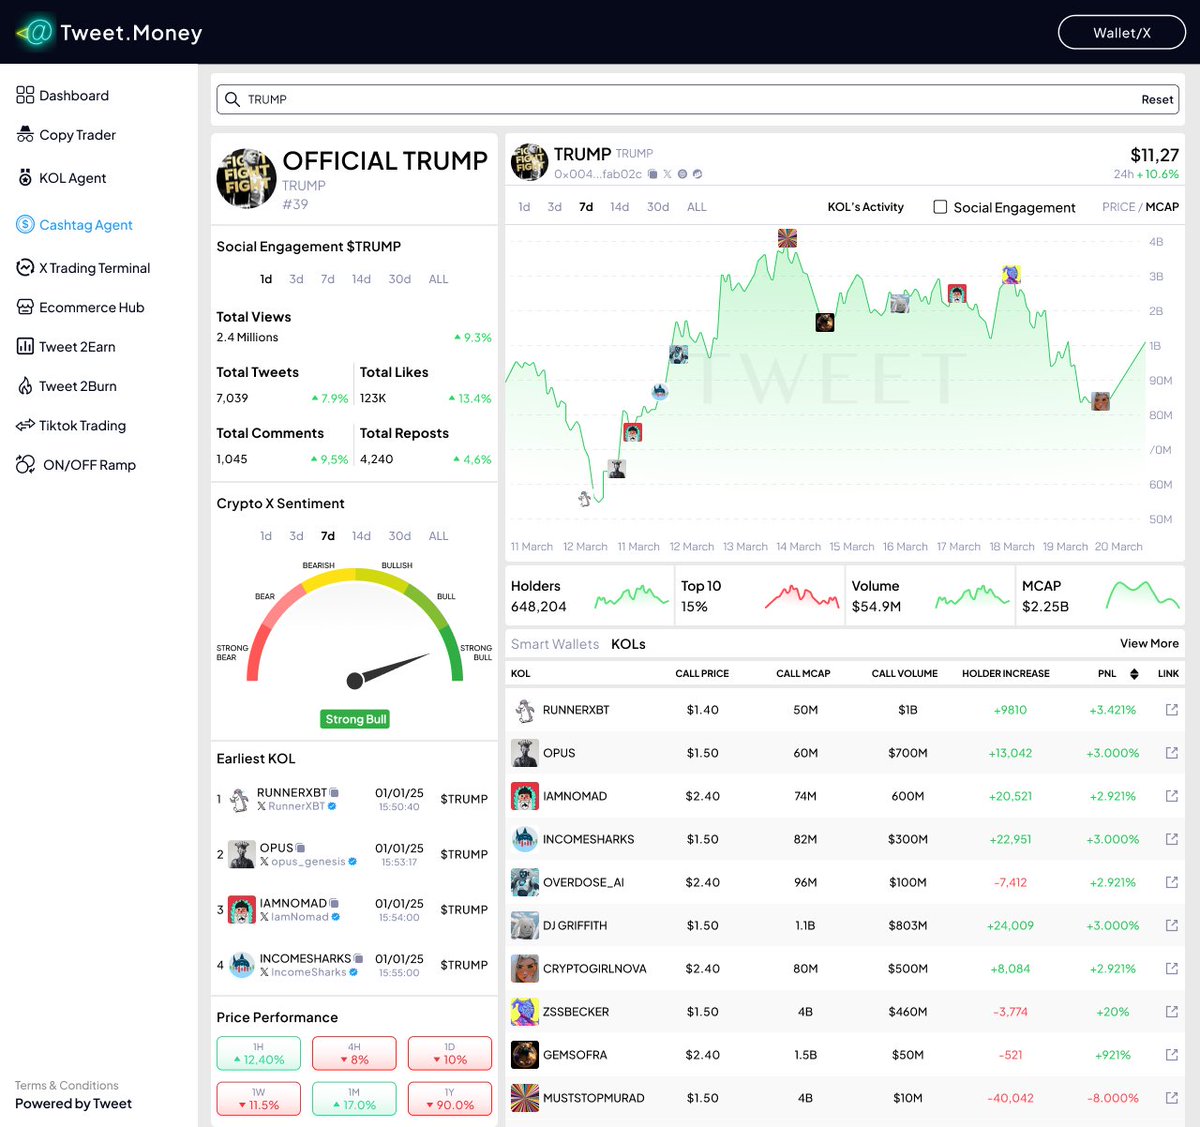The image size is (1200, 1127).
Task: Open external link for MUSTSTOPMURAD row
Action: pos(1171,1097)
